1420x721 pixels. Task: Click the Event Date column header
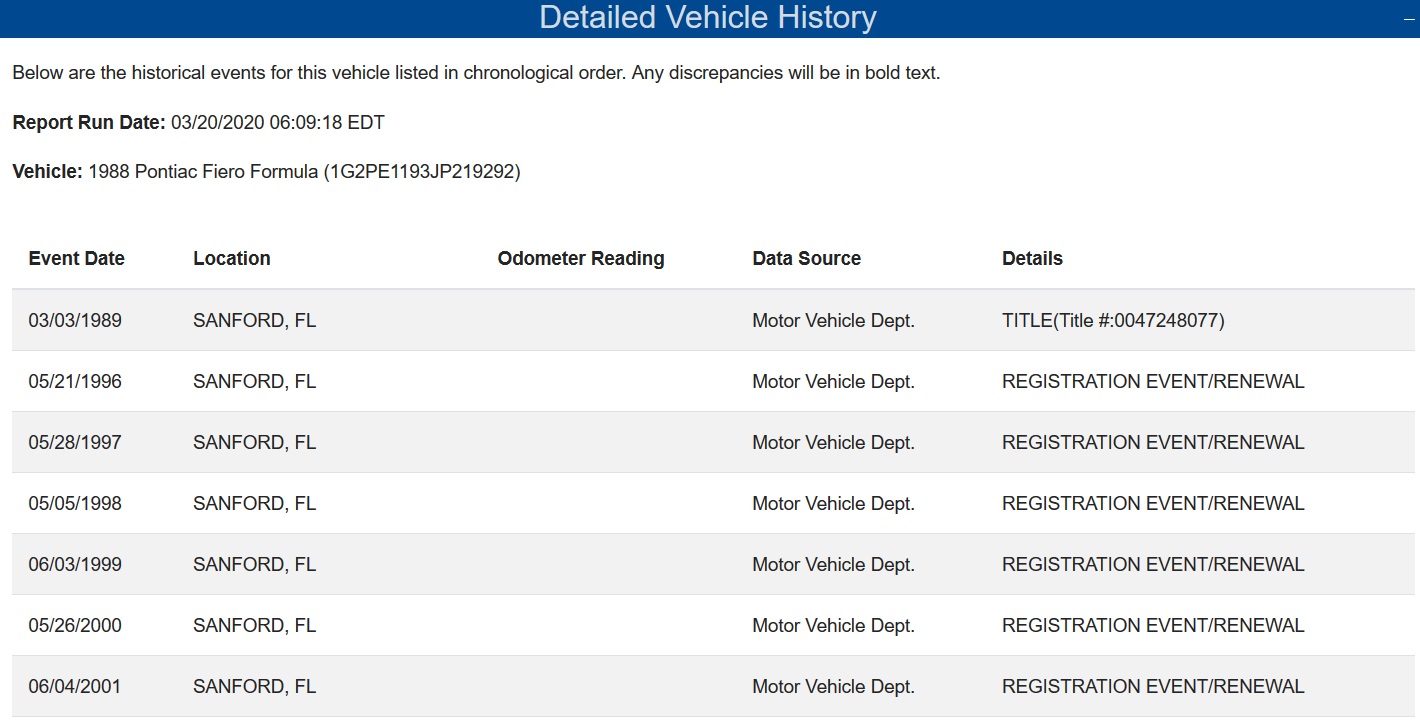click(77, 258)
